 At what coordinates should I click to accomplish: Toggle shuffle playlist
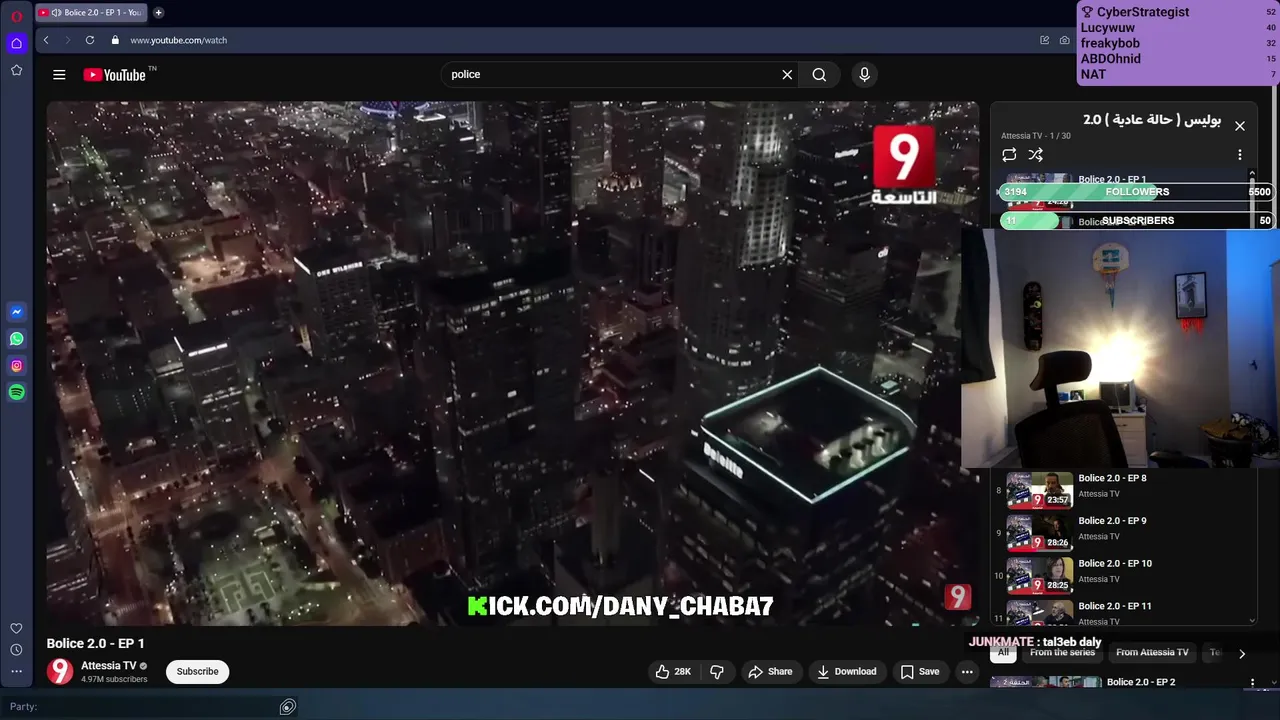(1036, 155)
